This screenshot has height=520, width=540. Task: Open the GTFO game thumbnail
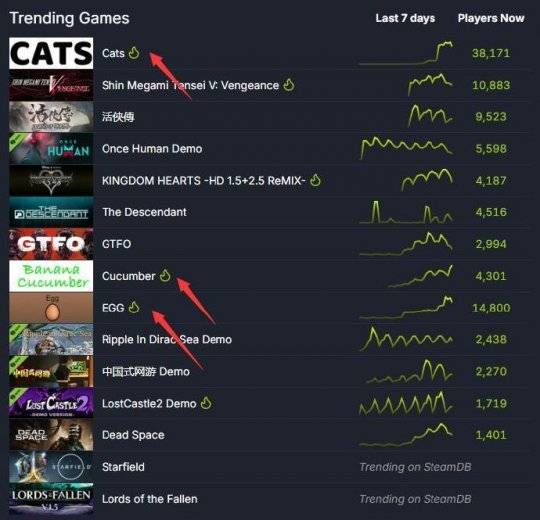click(x=51, y=244)
